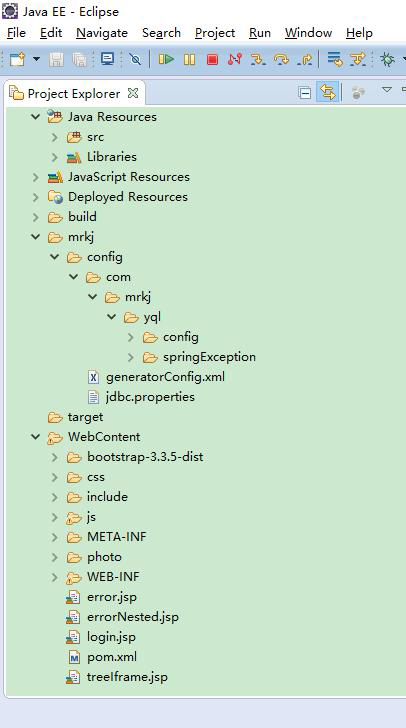
Task: Click the Disconnect toolbar icon
Action: click(x=235, y=59)
